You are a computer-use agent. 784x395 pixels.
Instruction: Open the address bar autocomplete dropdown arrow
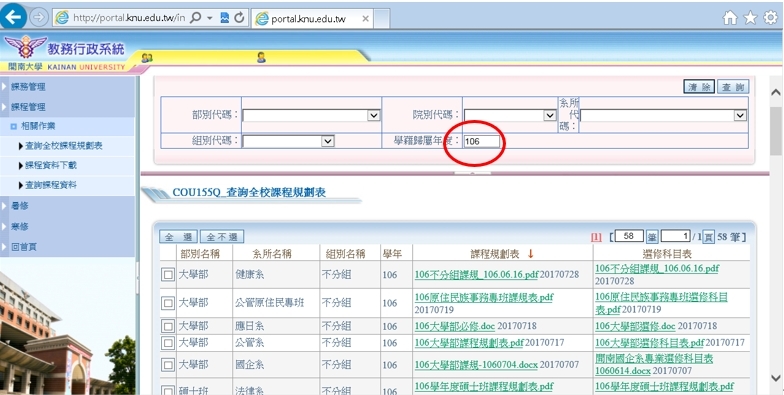[x=210, y=18]
